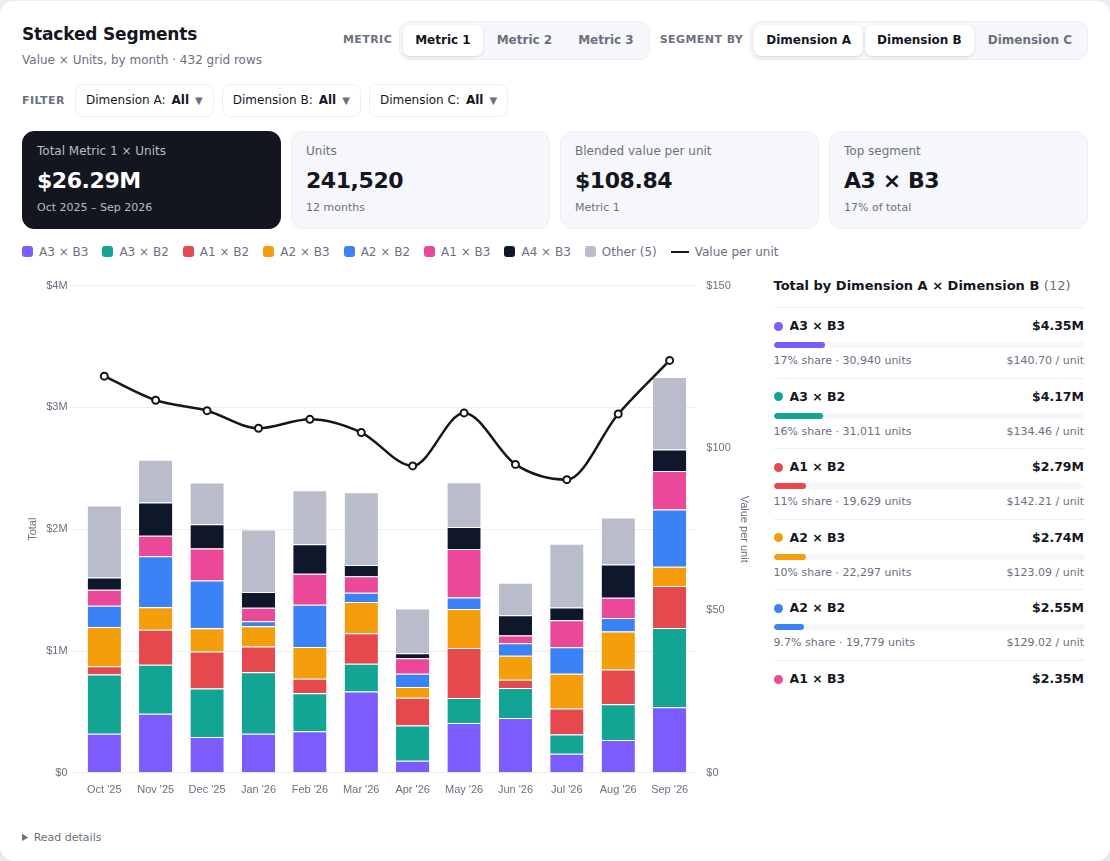Click orange A2 × B3 segment in Aug '26 bar
Screen dimensions: 1110x861
pyautogui.click(x=618, y=651)
